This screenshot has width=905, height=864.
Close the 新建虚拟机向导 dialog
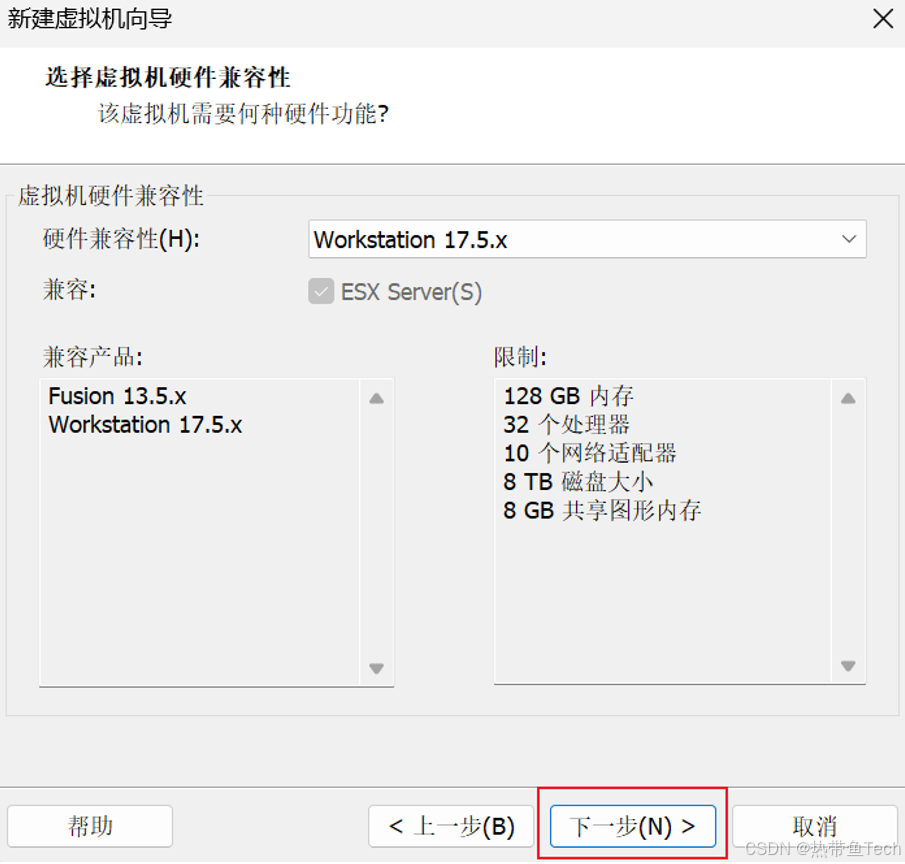[883, 19]
